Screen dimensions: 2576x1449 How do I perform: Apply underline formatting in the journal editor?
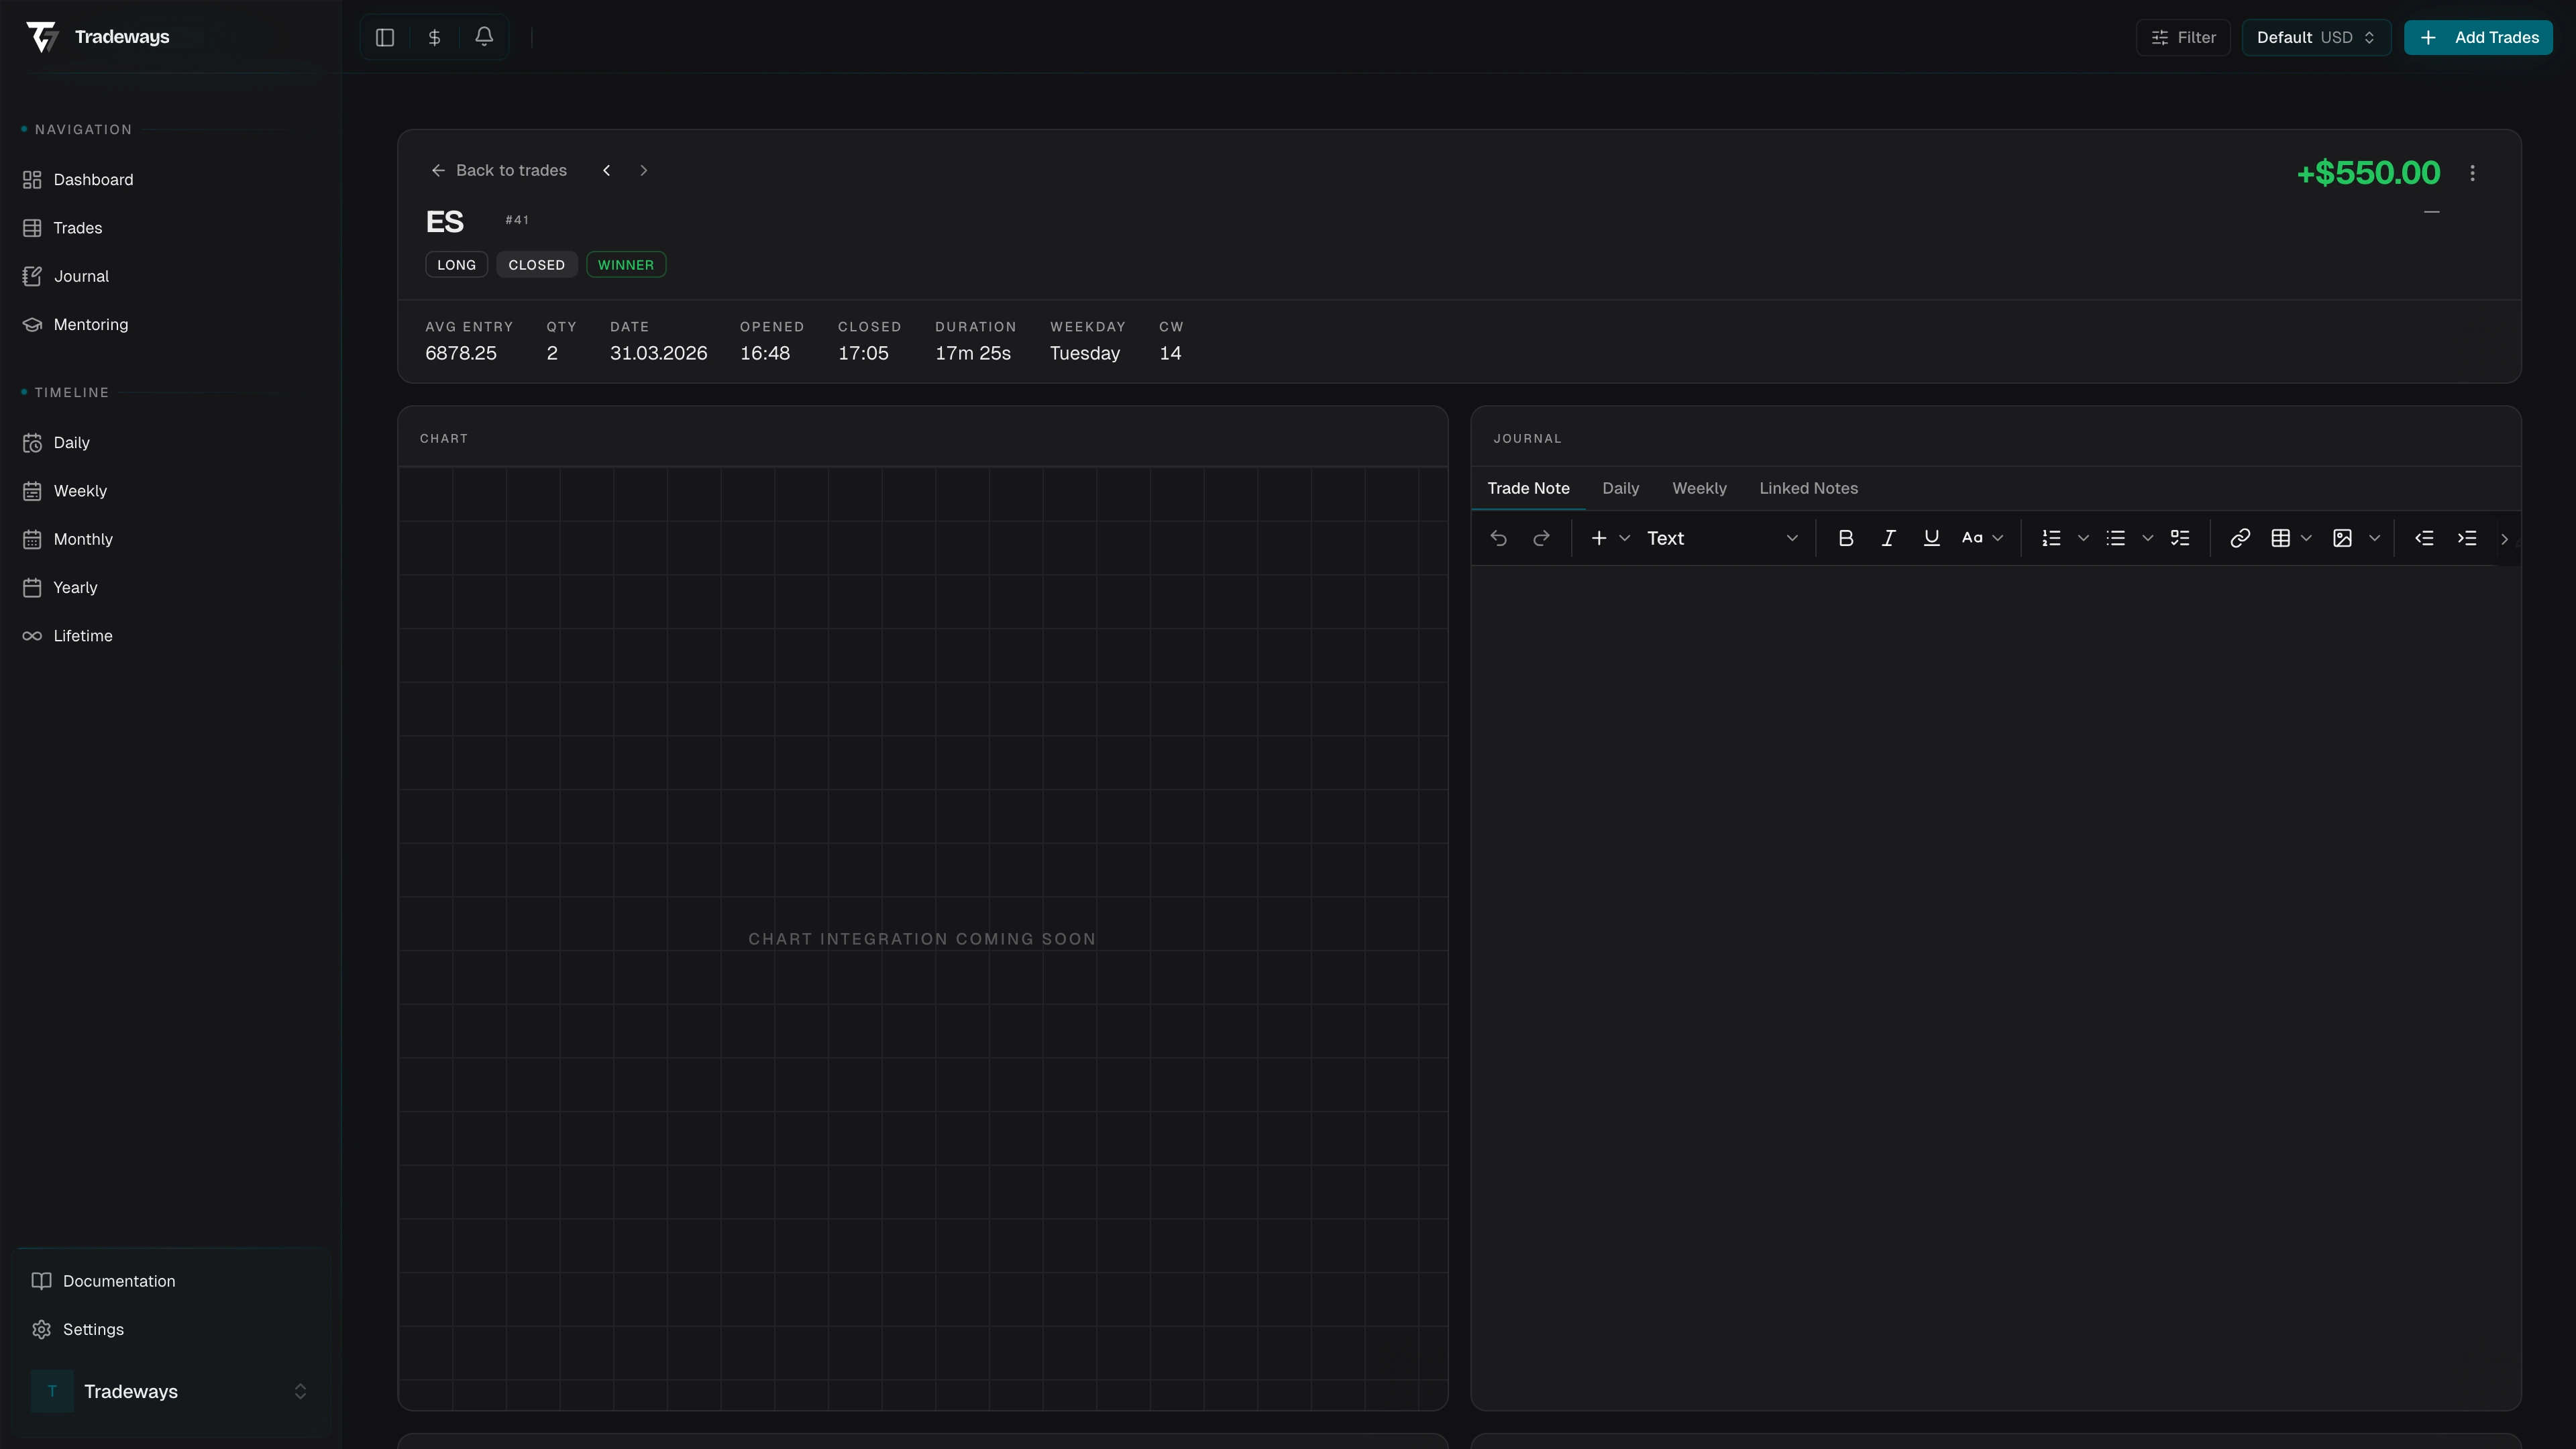1930,538
